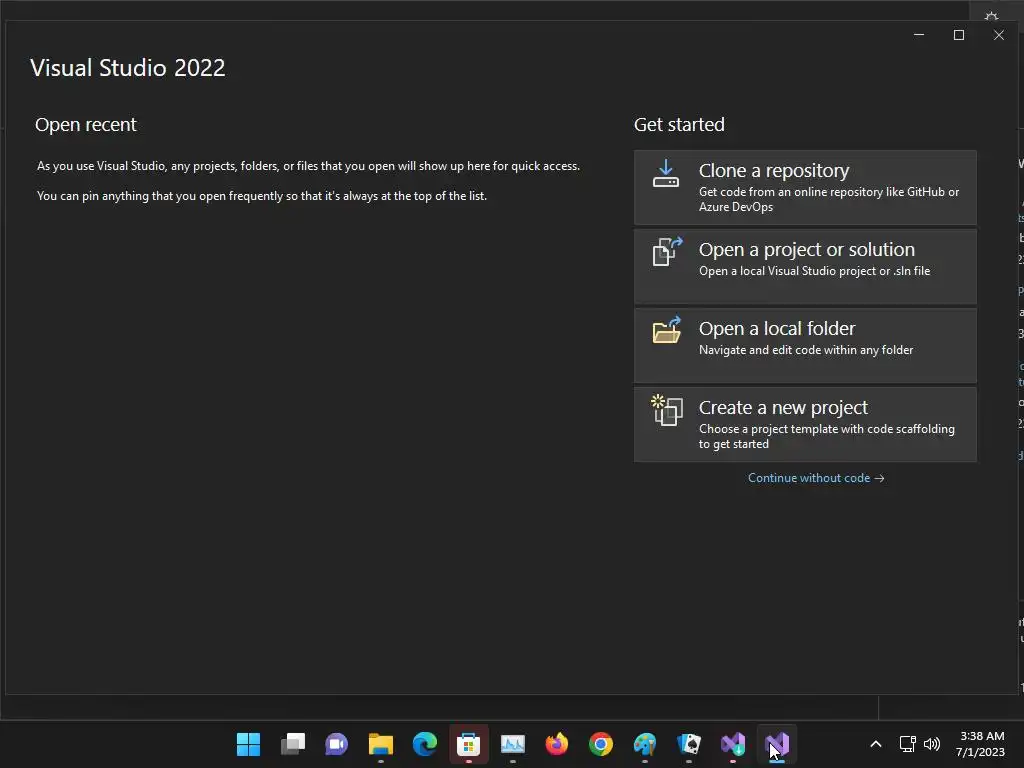Click 'Open a local Visual Studio project' description
The image size is (1024, 768).
pyautogui.click(x=814, y=271)
